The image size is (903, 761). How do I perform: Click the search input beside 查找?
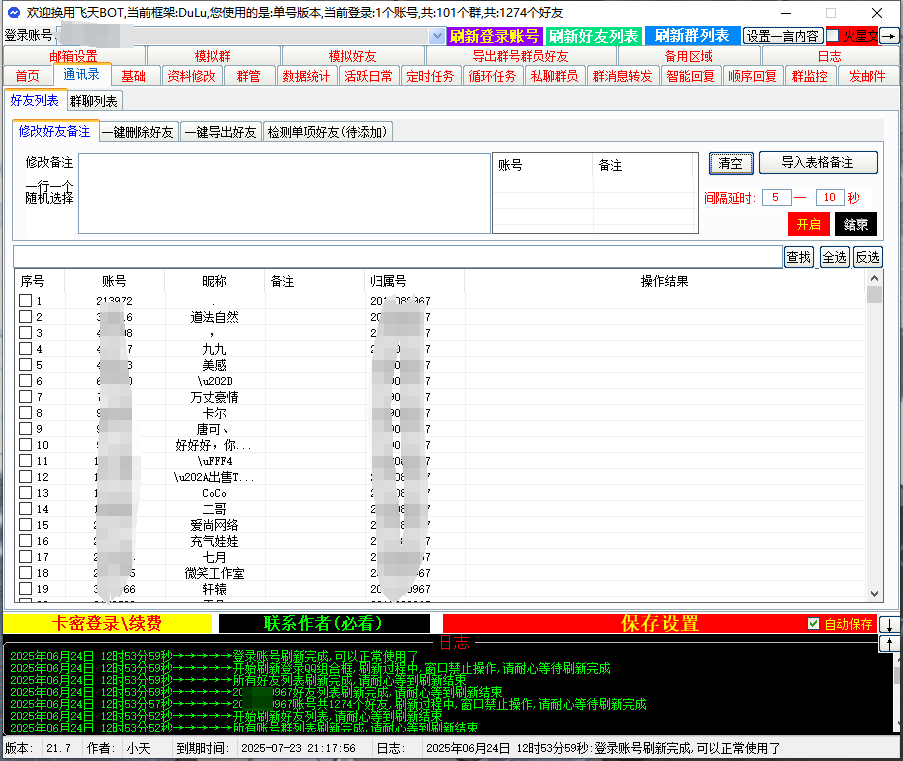(398, 257)
